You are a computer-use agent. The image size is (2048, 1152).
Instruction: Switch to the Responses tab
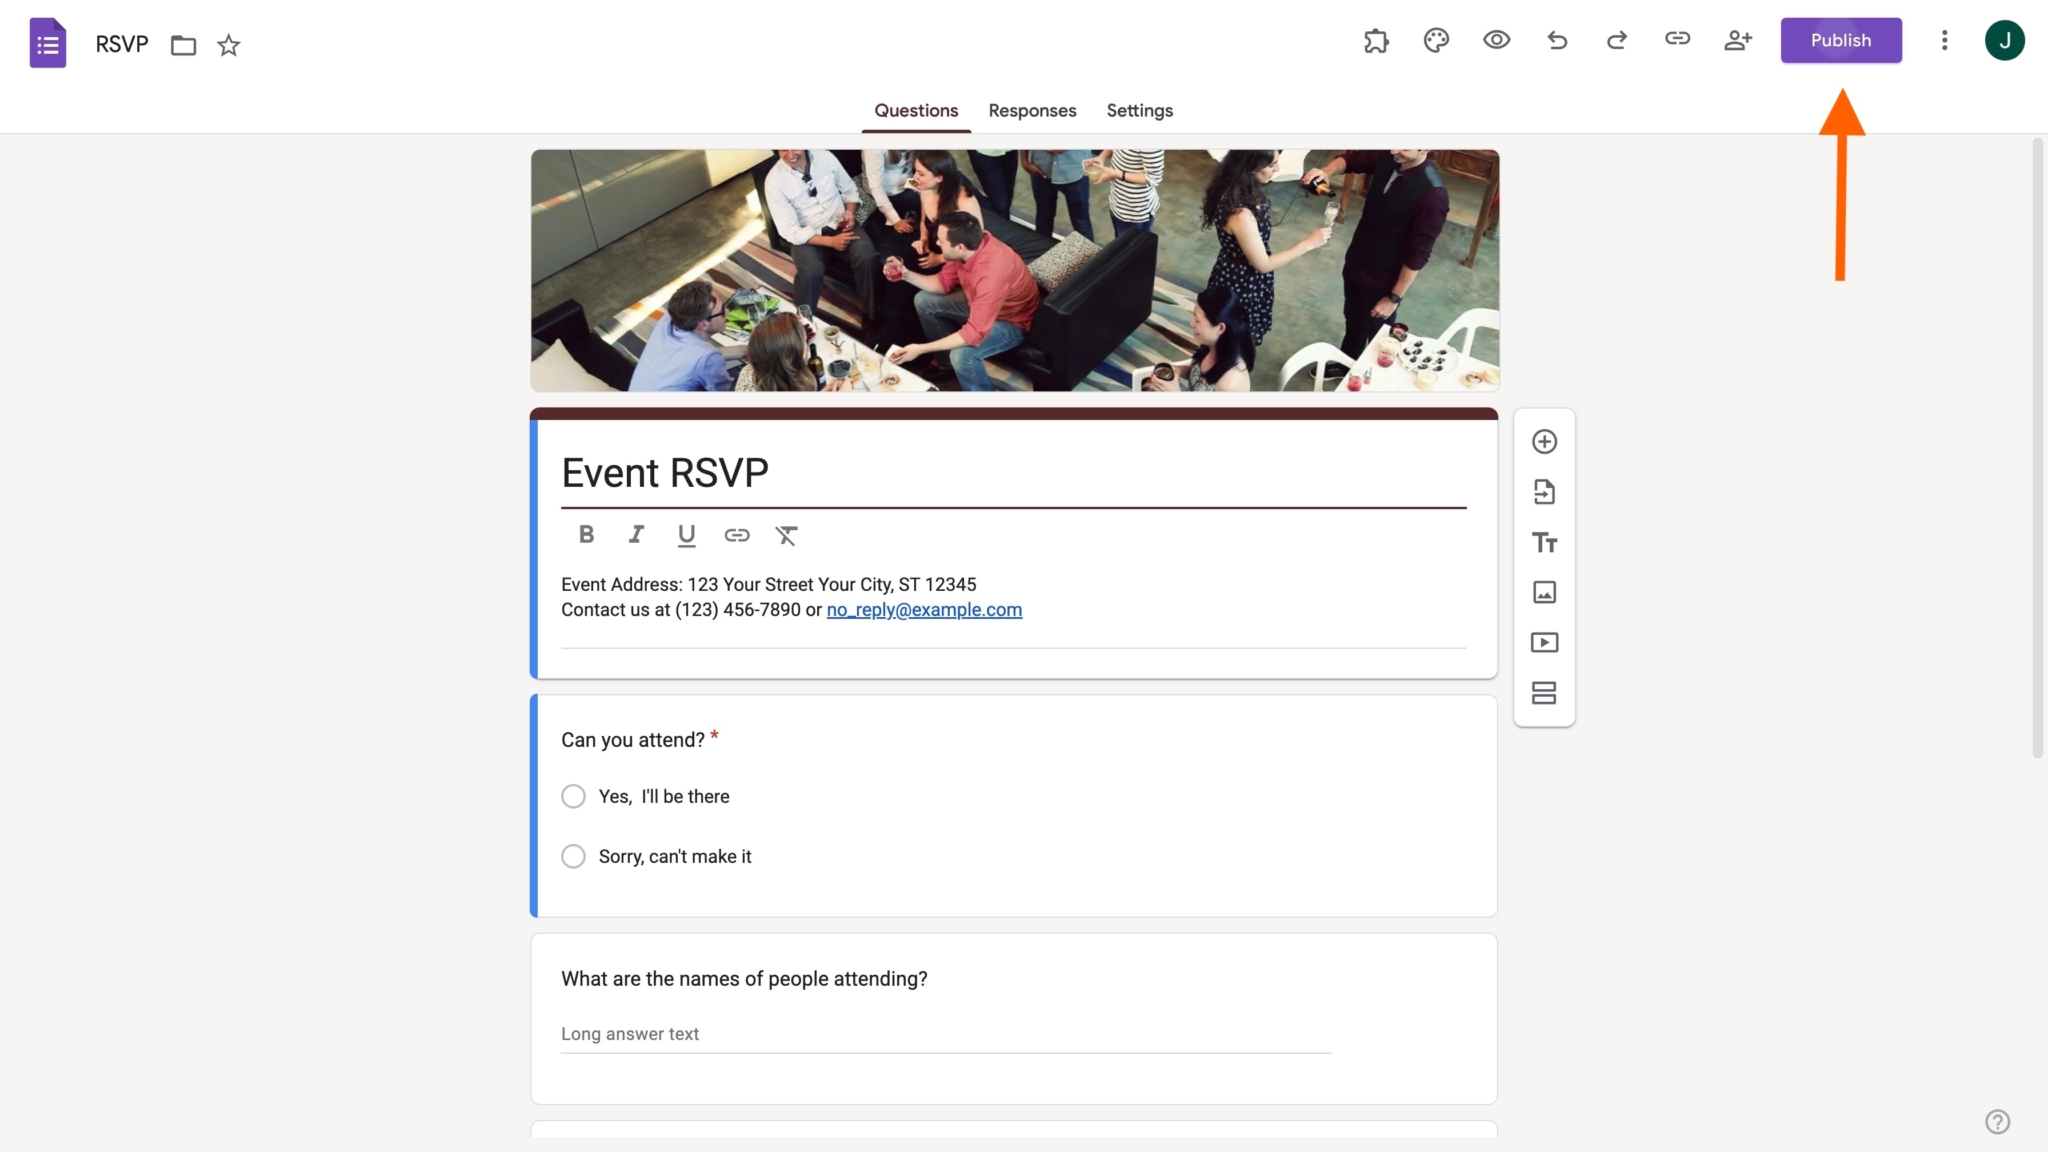point(1032,111)
